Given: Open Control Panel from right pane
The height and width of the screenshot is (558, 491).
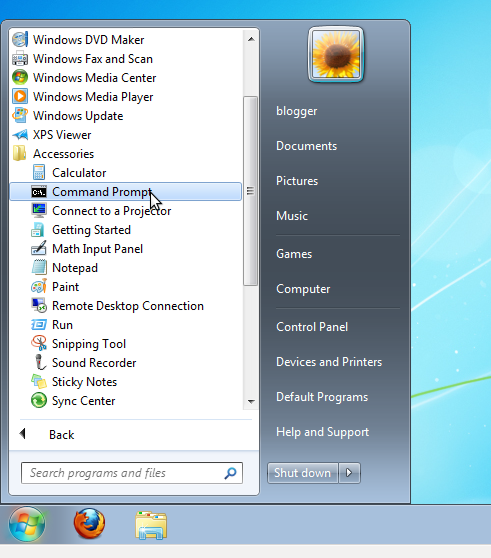Looking at the screenshot, I should point(312,327).
